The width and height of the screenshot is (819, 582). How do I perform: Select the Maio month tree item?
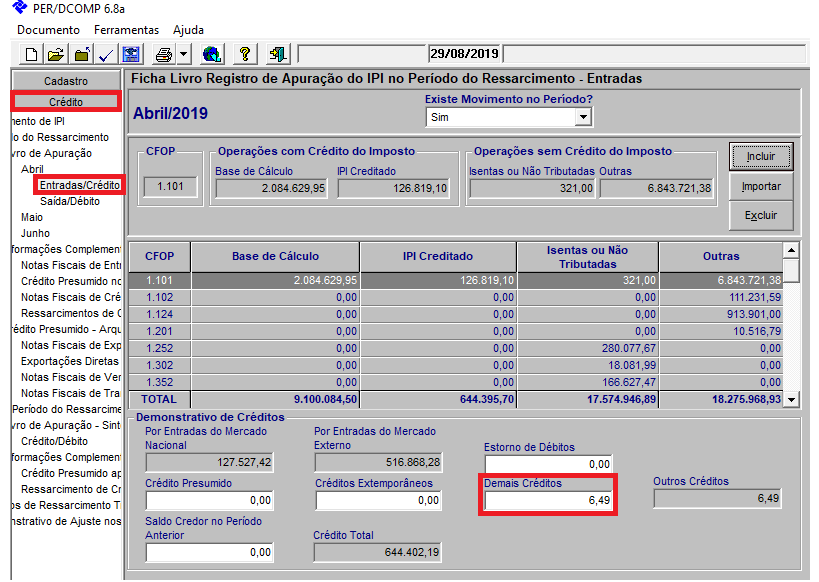click(32, 217)
